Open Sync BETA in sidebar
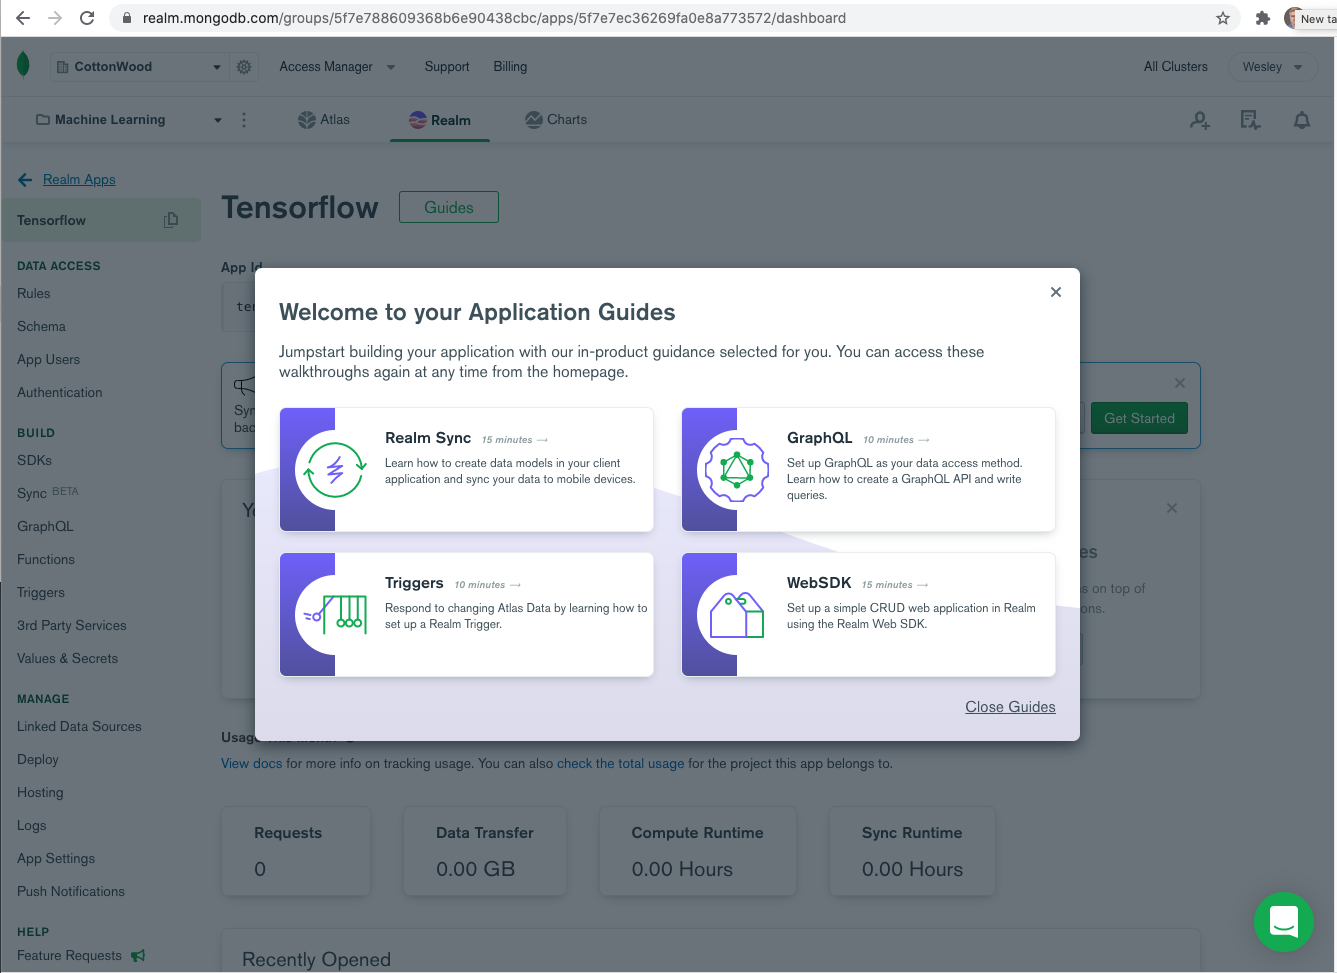Image resolution: width=1337 pixels, height=973 pixels. click(x=47, y=493)
